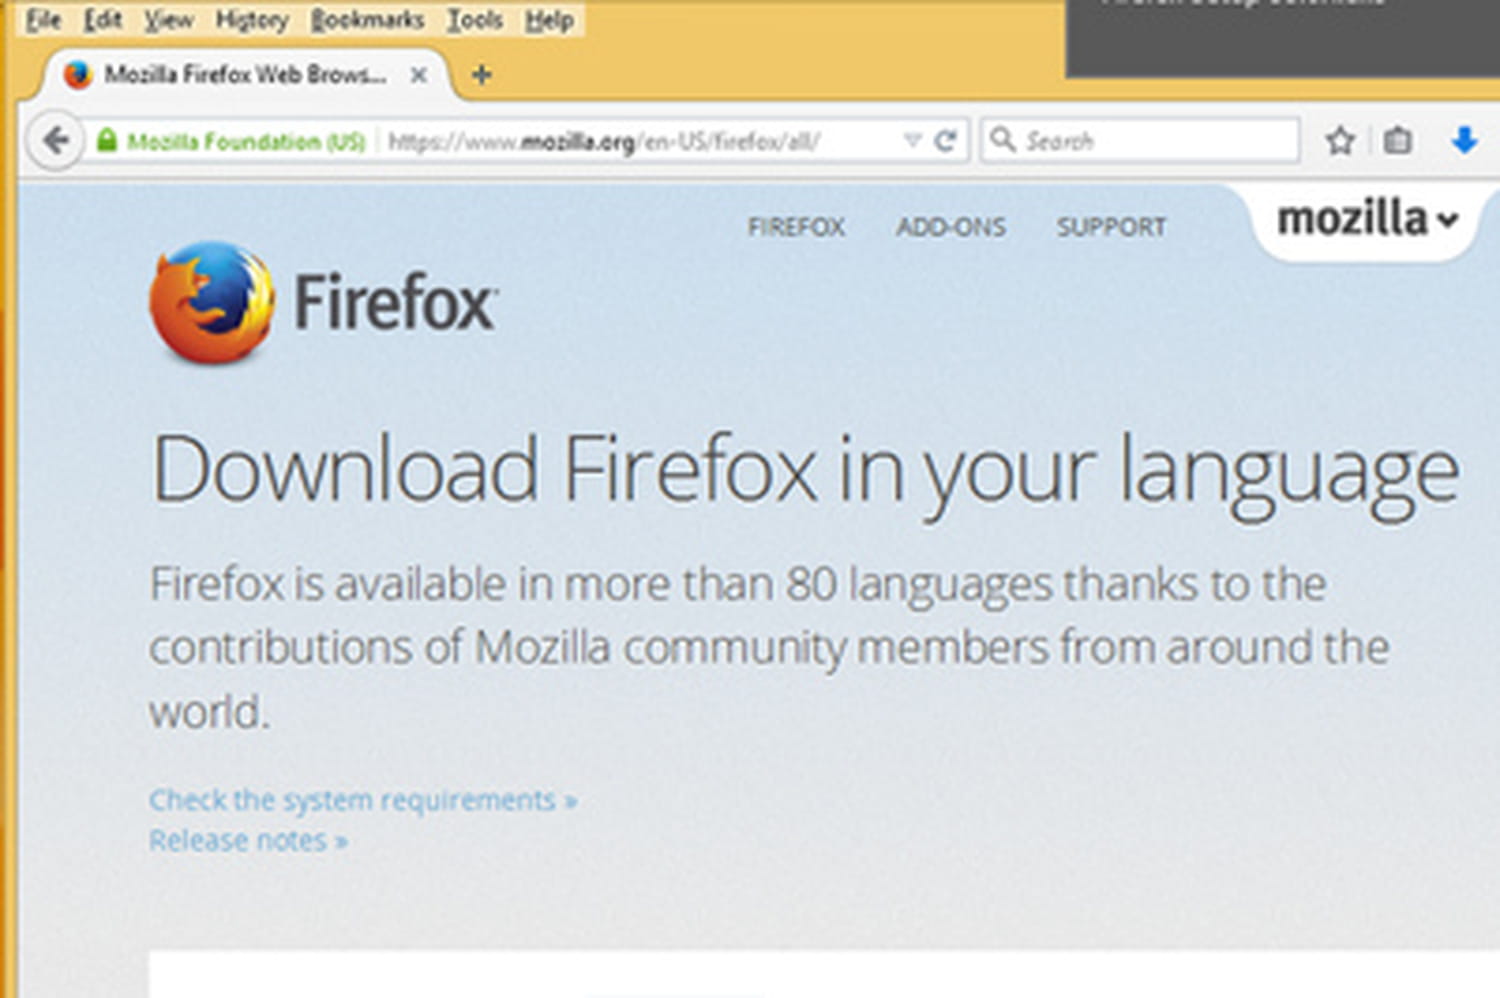This screenshot has width=1500, height=998.
Task: Open Check the system requirements link
Action: click(x=363, y=800)
